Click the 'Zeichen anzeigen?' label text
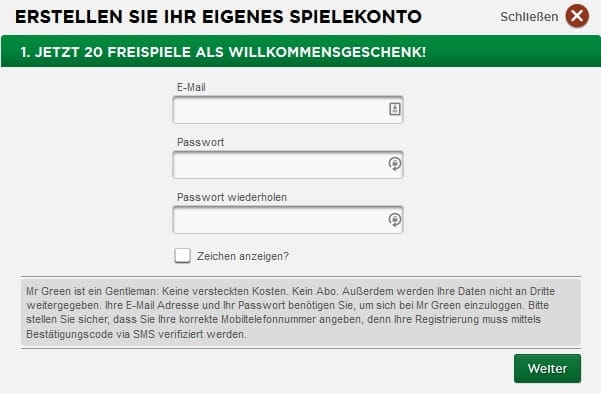Image resolution: width=601 pixels, height=394 pixels. (x=243, y=256)
